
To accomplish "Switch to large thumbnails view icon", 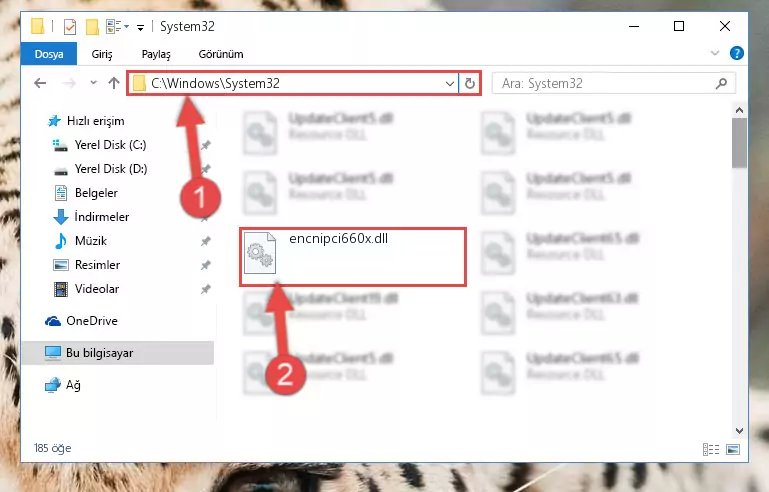I will pos(733,449).
